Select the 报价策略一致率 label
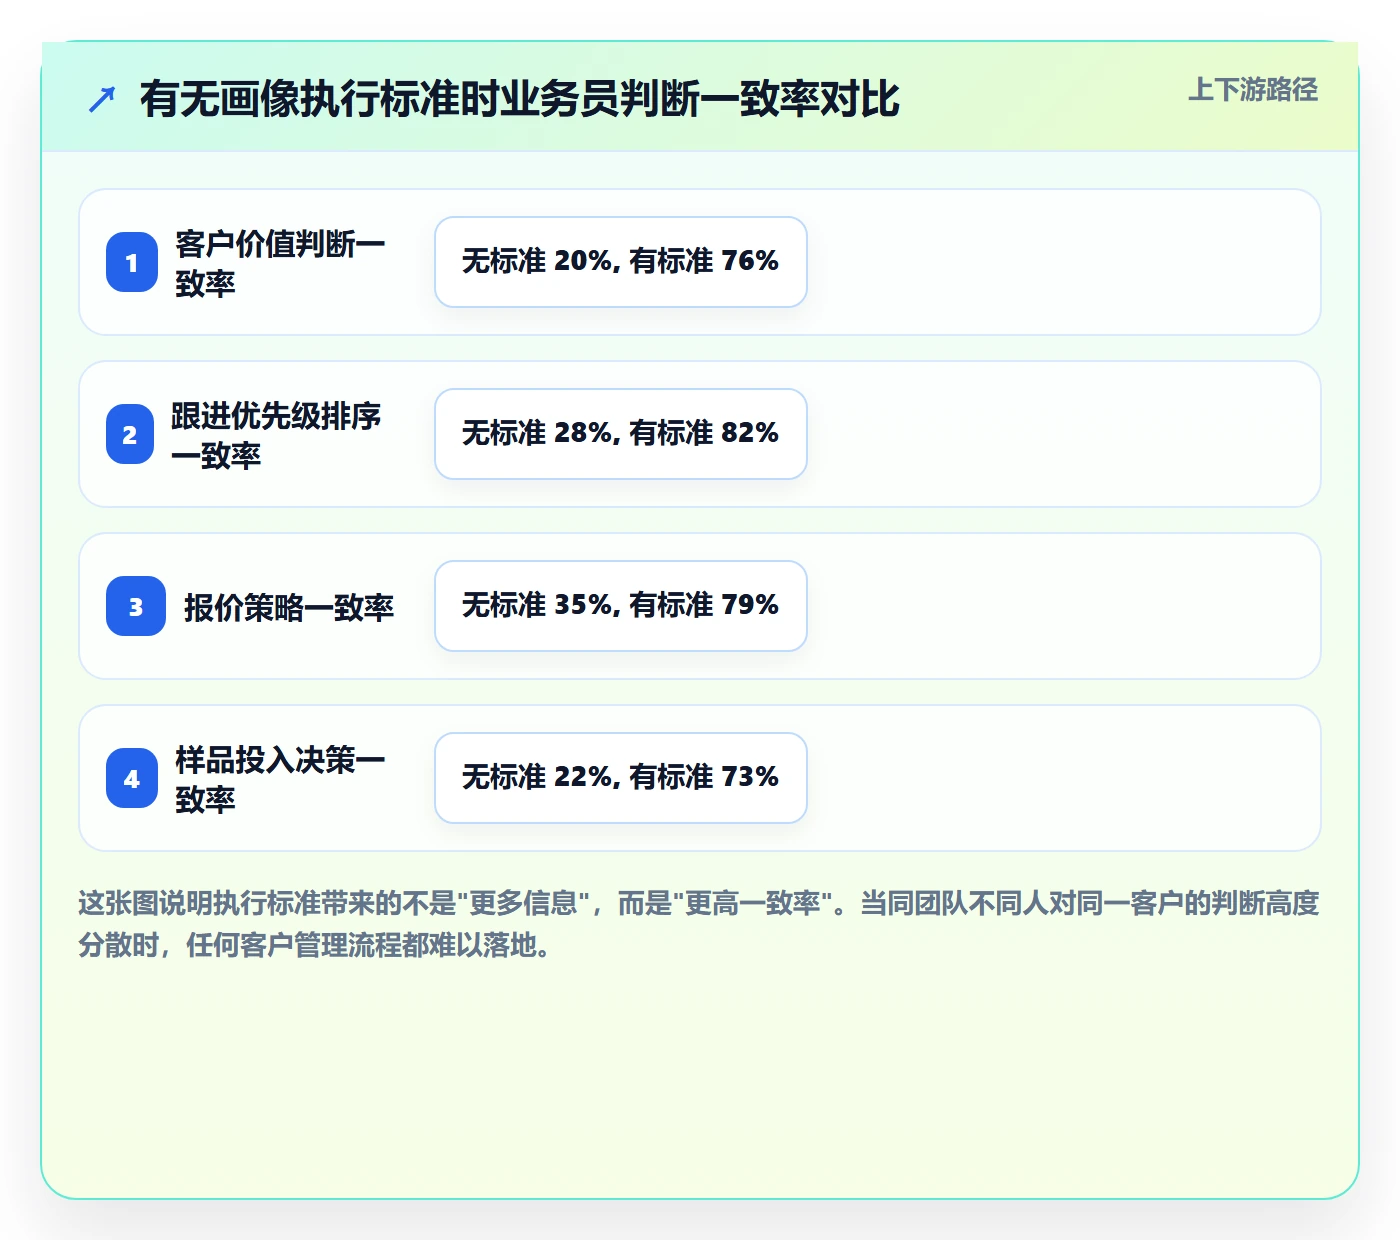The width and height of the screenshot is (1400, 1240). point(289,607)
